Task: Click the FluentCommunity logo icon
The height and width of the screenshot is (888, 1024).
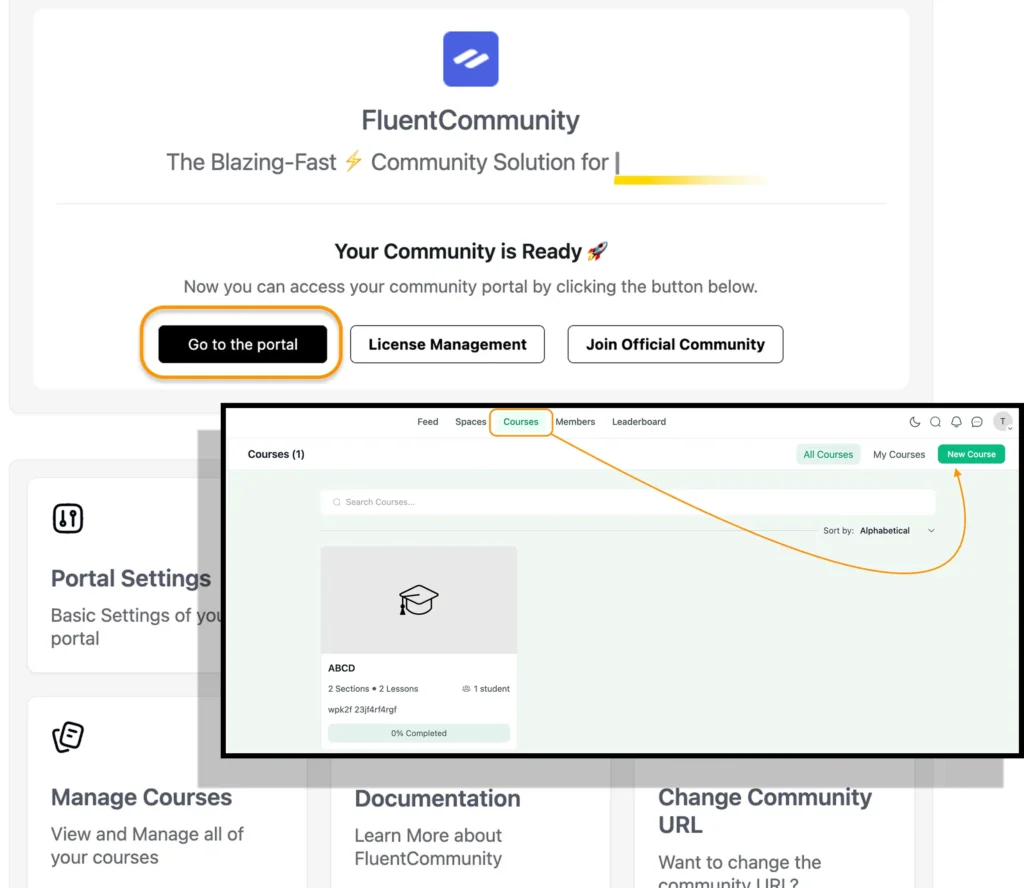Action: point(470,59)
